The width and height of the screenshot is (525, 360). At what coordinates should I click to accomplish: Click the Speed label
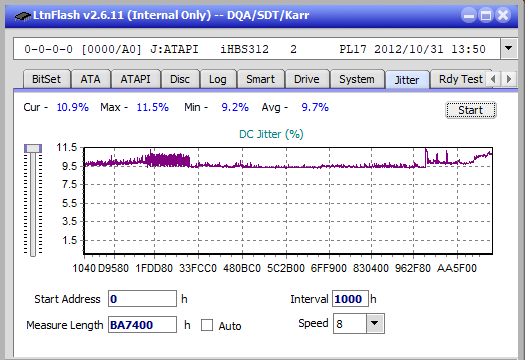313,323
